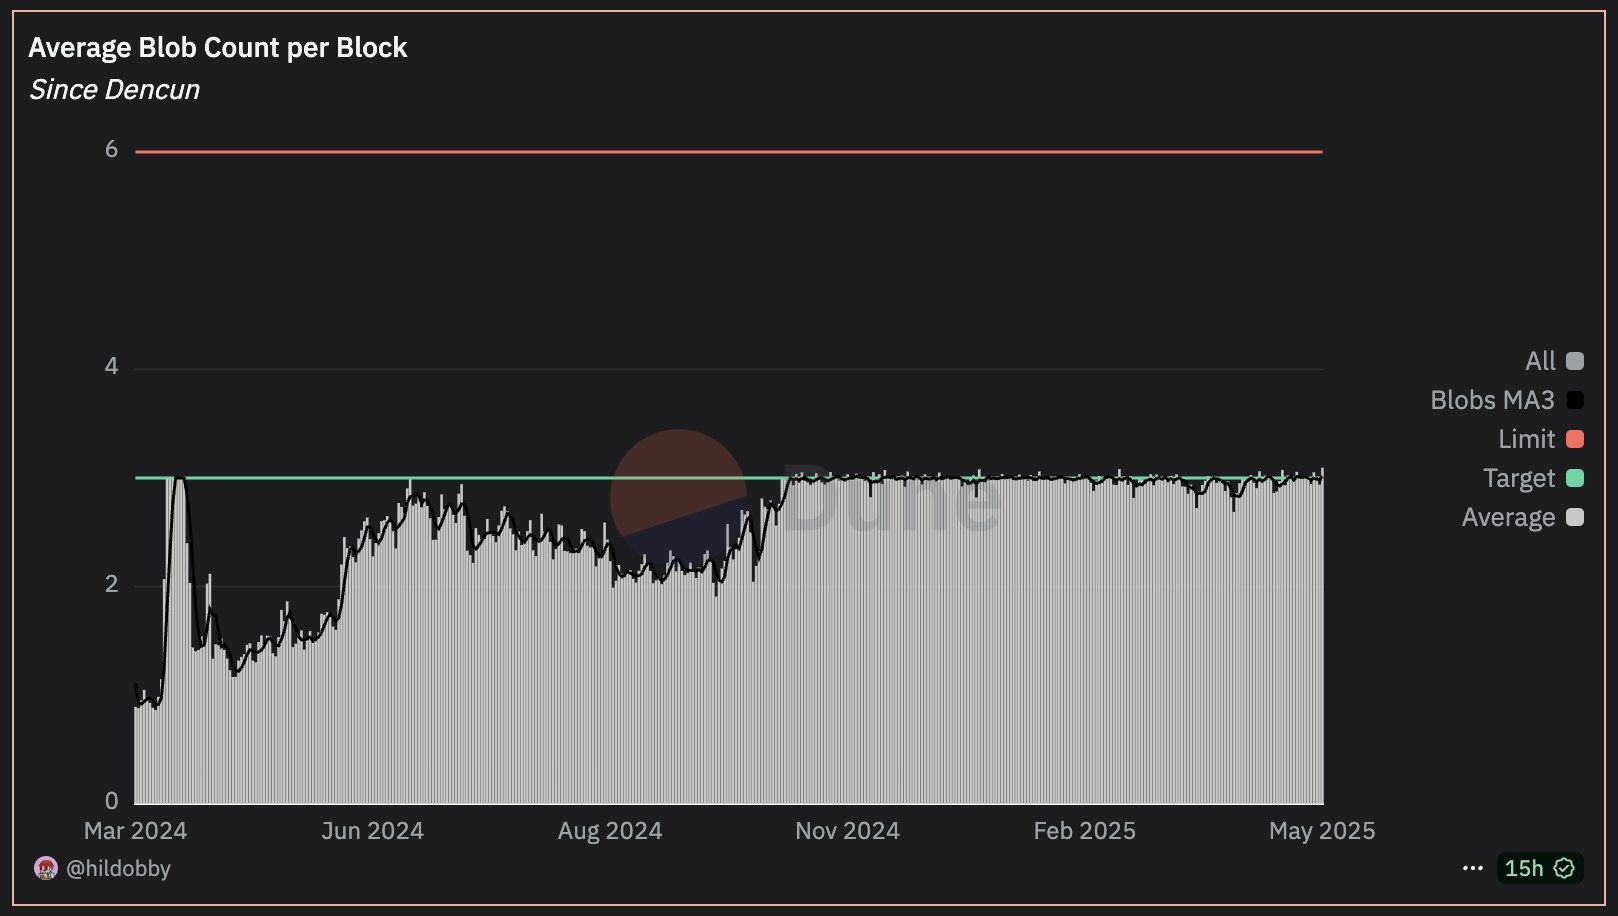The width and height of the screenshot is (1618, 916).
Task: Open the three-dot options menu
Action: pyautogui.click(x=1471, y=868)
